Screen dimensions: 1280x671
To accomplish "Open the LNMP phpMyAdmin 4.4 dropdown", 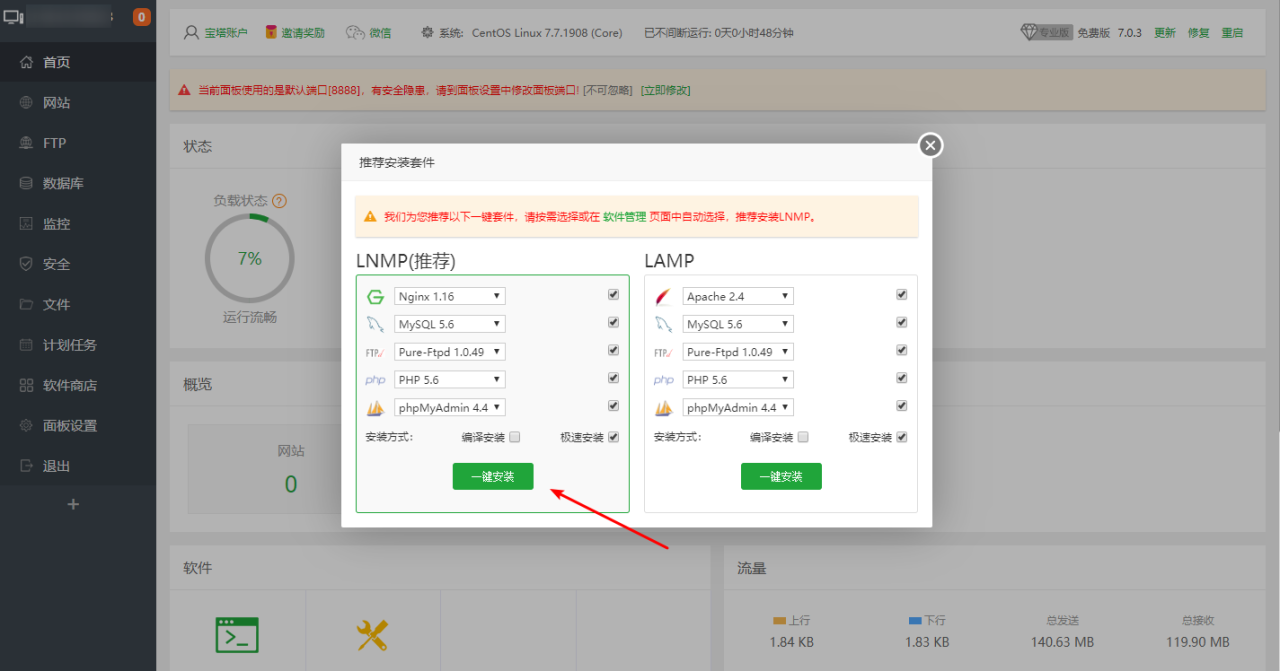I will [x=450, y=407].
